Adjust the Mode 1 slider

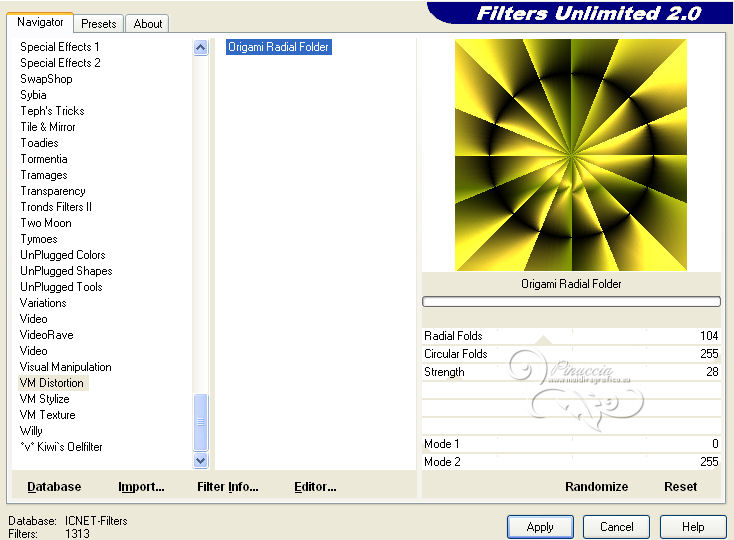click(x=571, y=444)
